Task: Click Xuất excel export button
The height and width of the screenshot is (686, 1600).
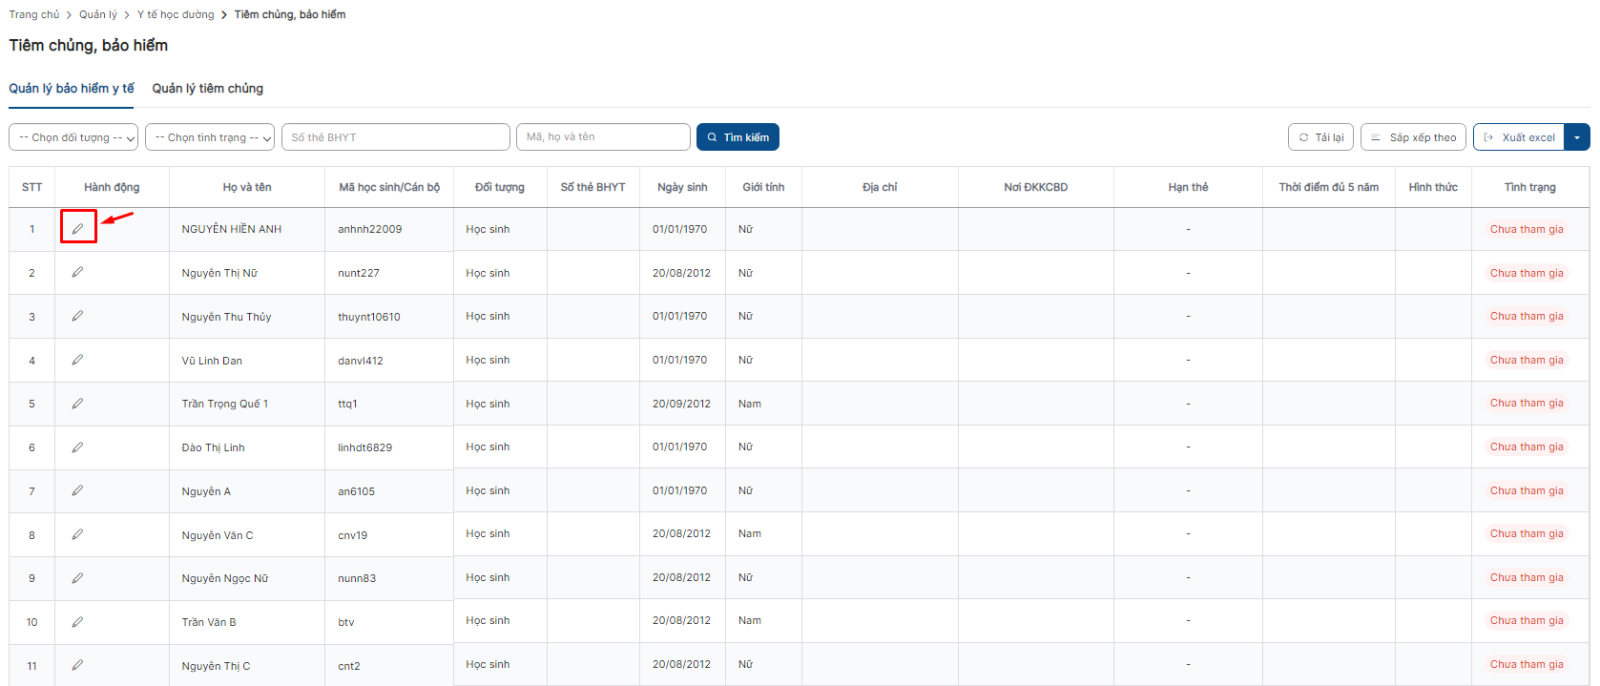Action: (x=1520, y=137)
